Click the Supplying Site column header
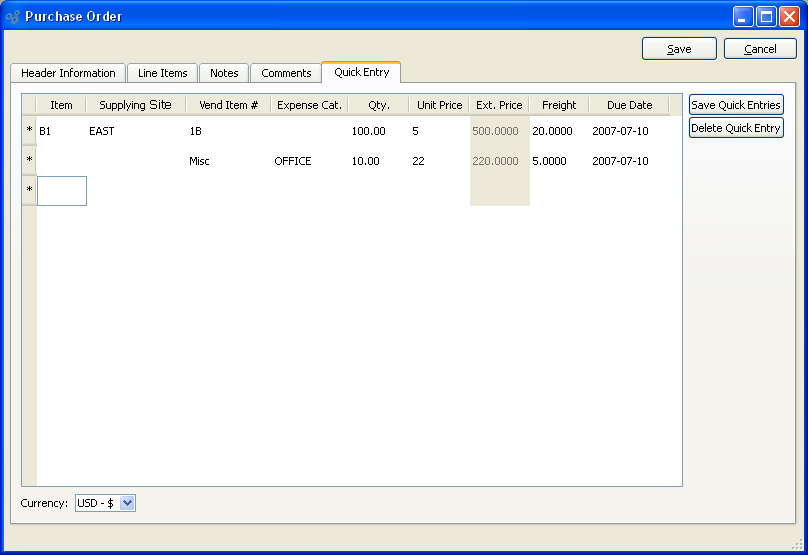The height and width of the screenshot is (555, 808). tap(136, 105)
